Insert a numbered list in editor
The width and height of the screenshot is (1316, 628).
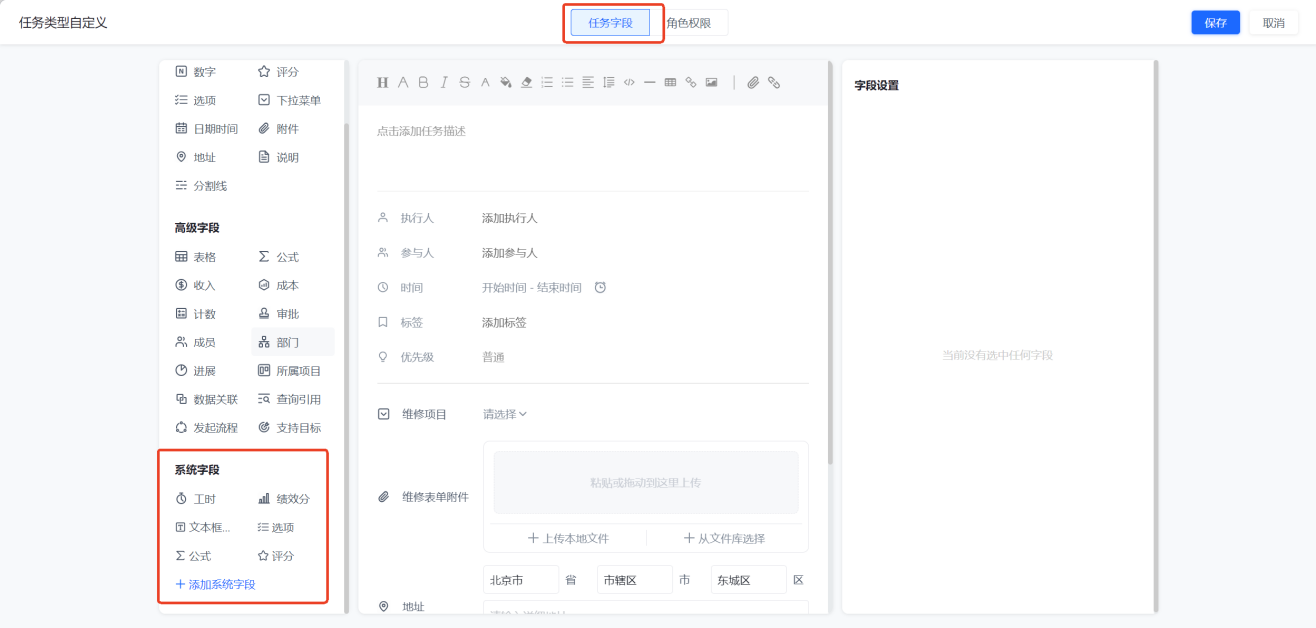tap(547, 83)
